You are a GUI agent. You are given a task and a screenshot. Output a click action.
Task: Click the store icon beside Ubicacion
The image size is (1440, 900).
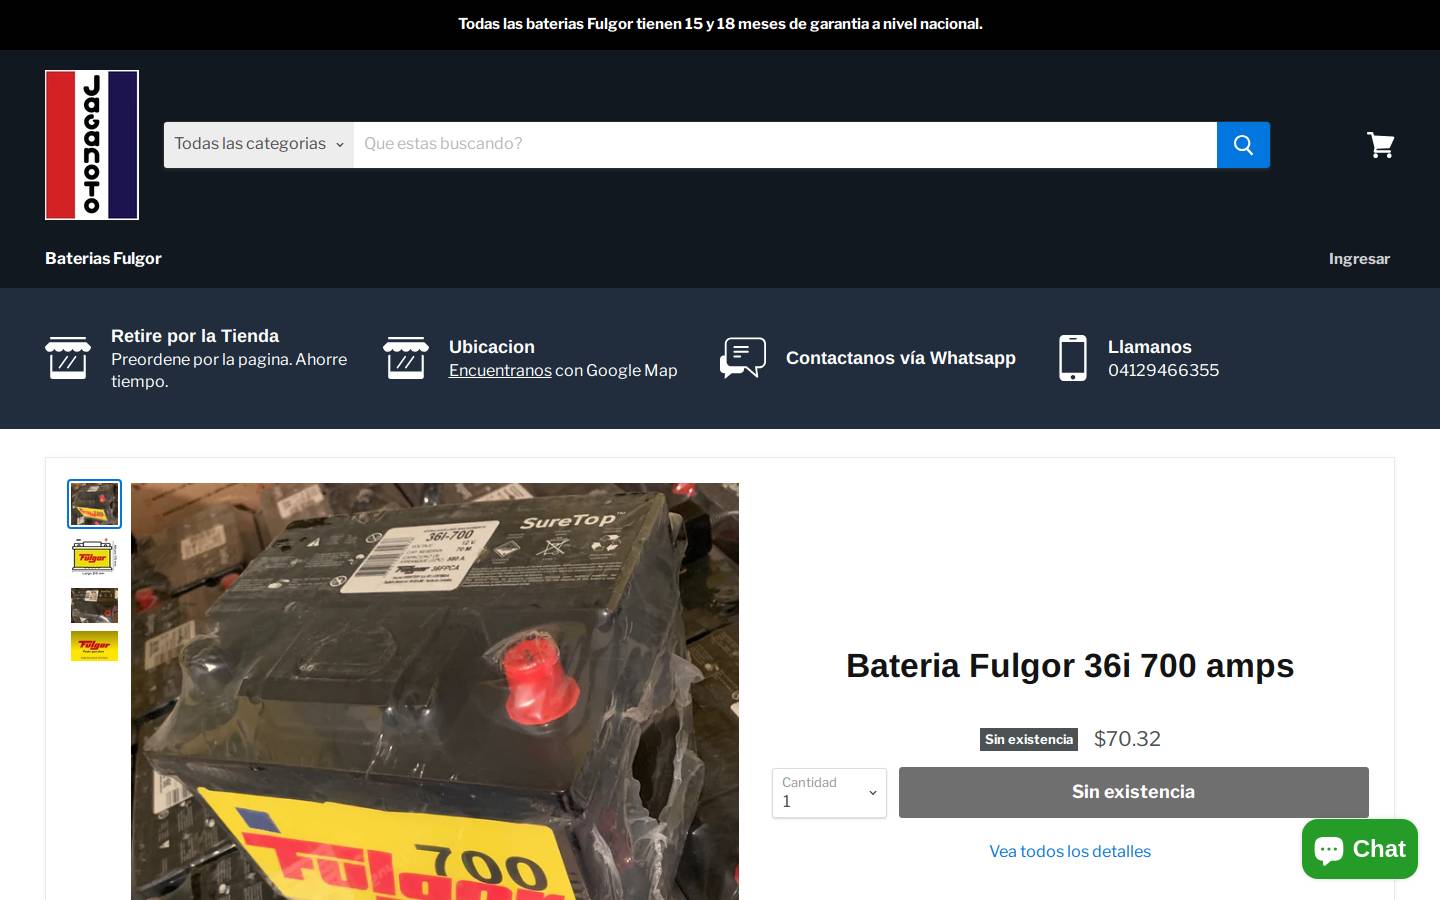(x=406, y=358)
